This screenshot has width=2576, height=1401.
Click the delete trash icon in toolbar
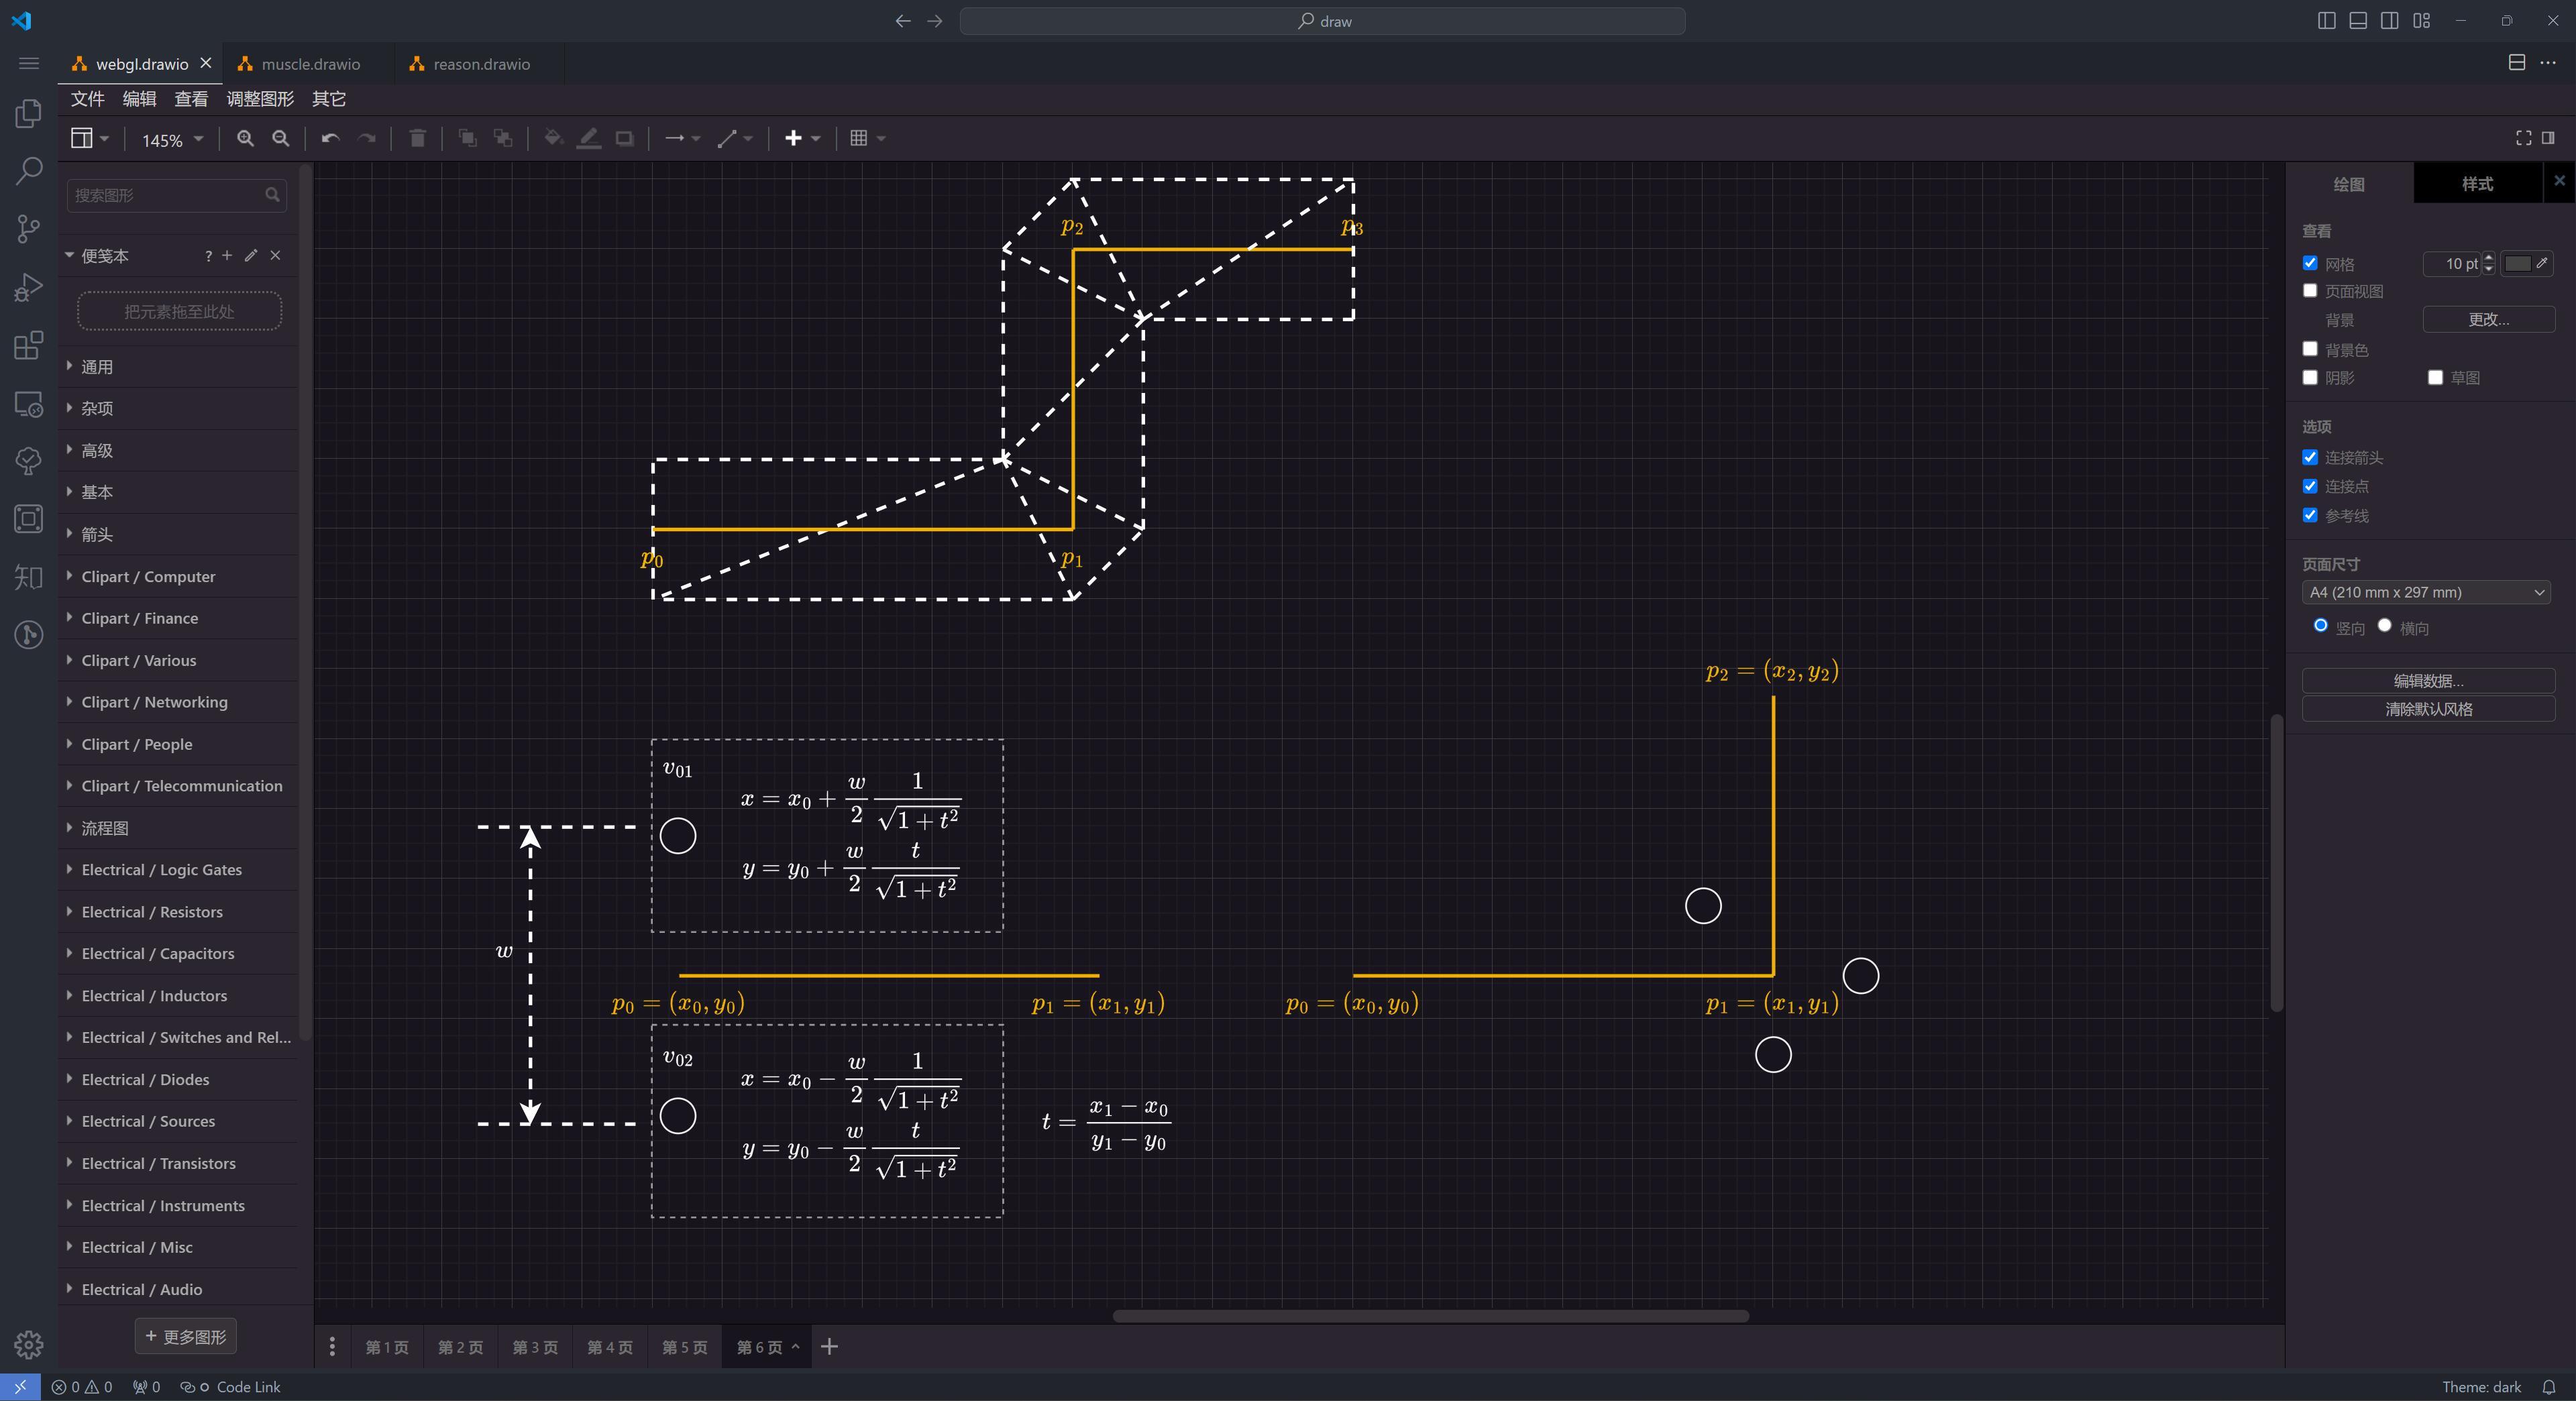pos(418,139)
